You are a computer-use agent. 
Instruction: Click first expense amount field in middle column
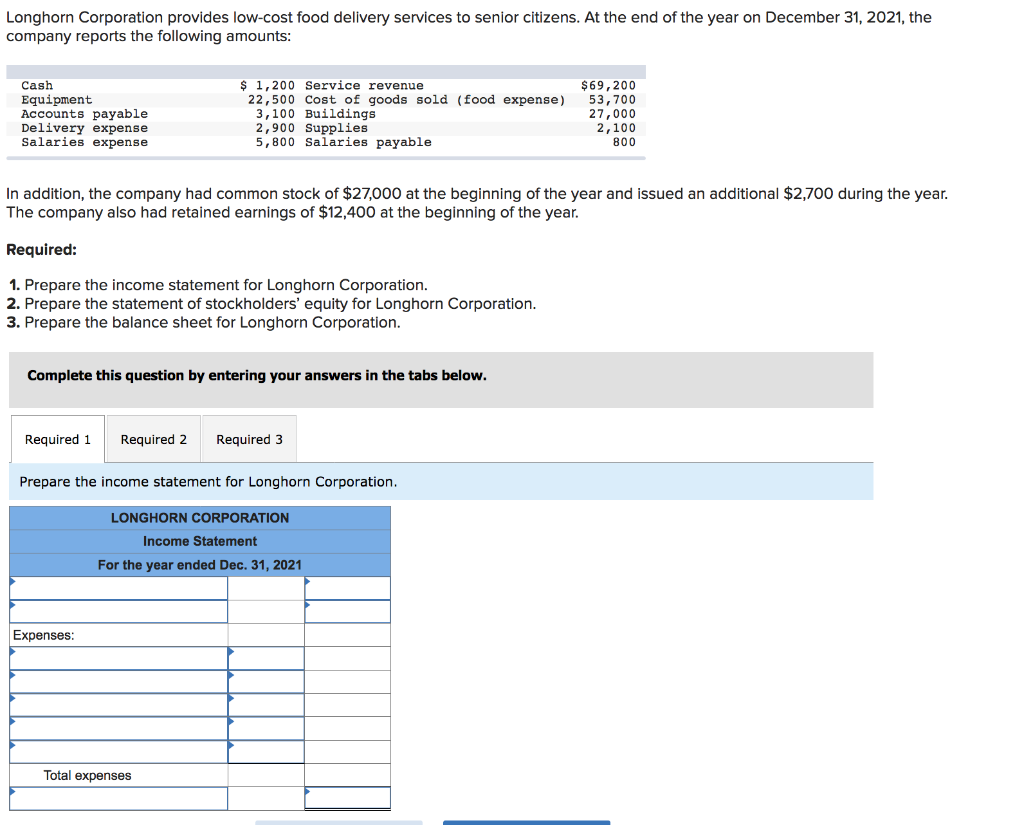[266, 658]
